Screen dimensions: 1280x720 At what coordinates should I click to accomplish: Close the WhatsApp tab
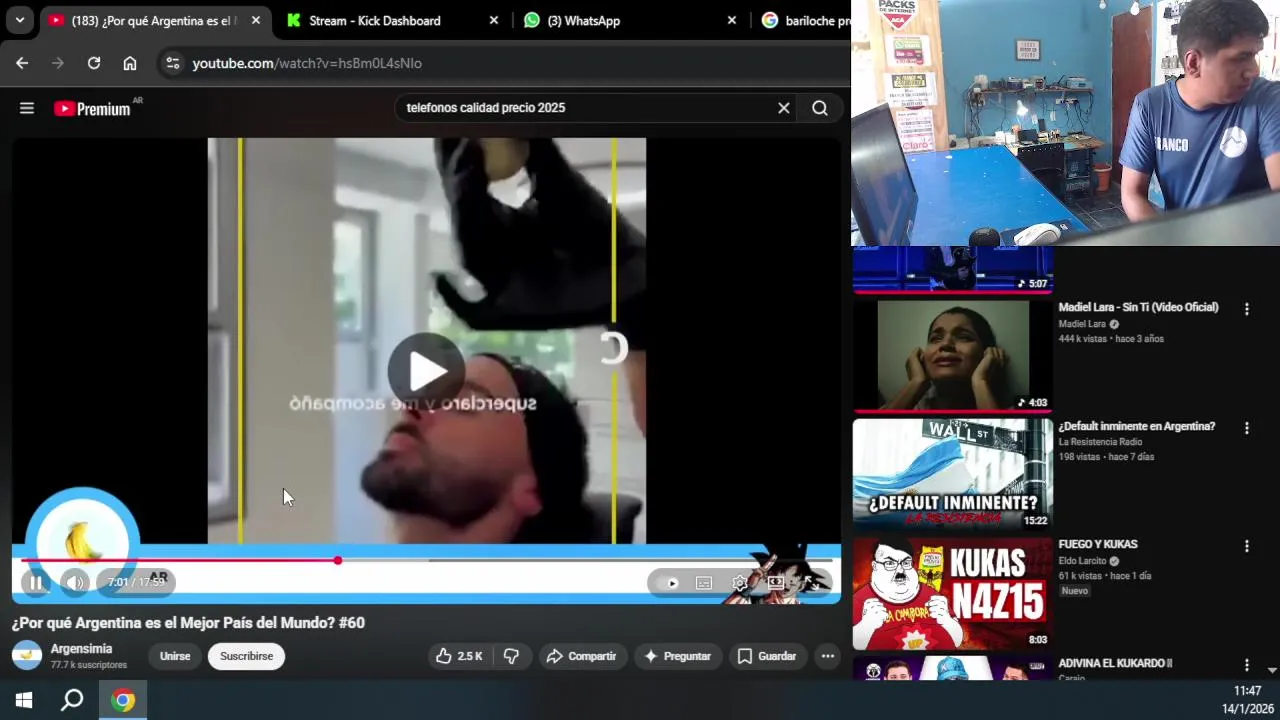pos(731,20)
